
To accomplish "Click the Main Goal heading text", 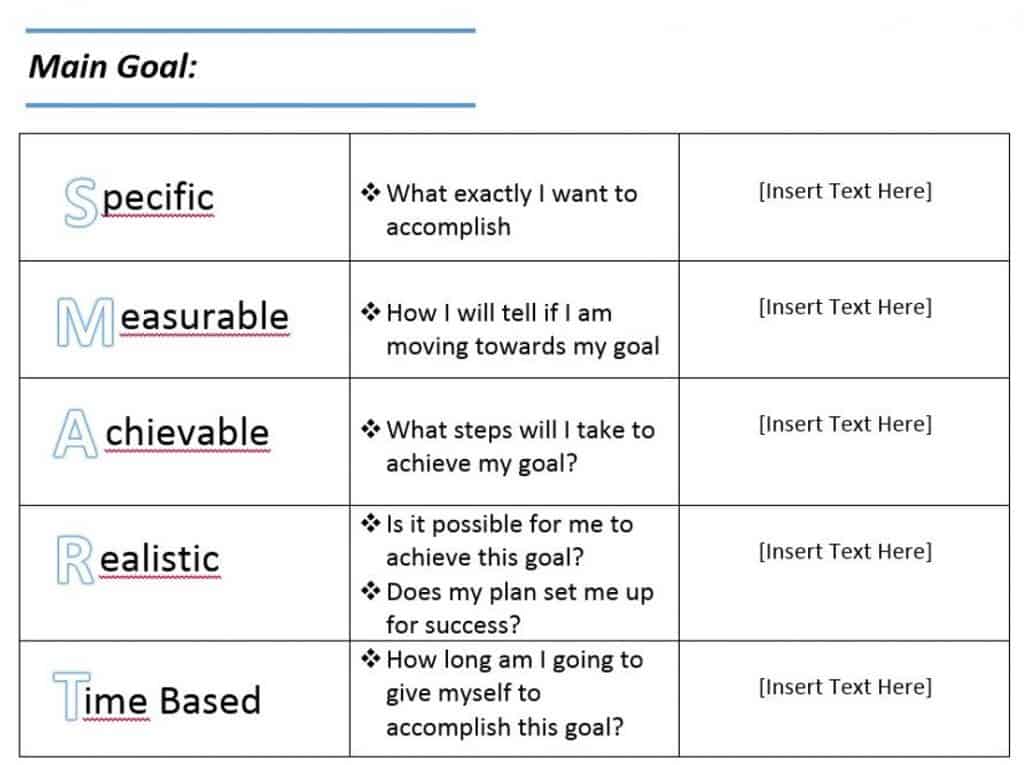I will pyautogui.click(x=113, y=67).
